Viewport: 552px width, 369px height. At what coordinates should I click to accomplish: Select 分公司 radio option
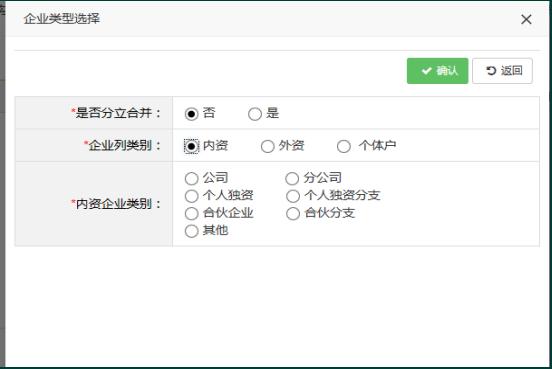292,179
